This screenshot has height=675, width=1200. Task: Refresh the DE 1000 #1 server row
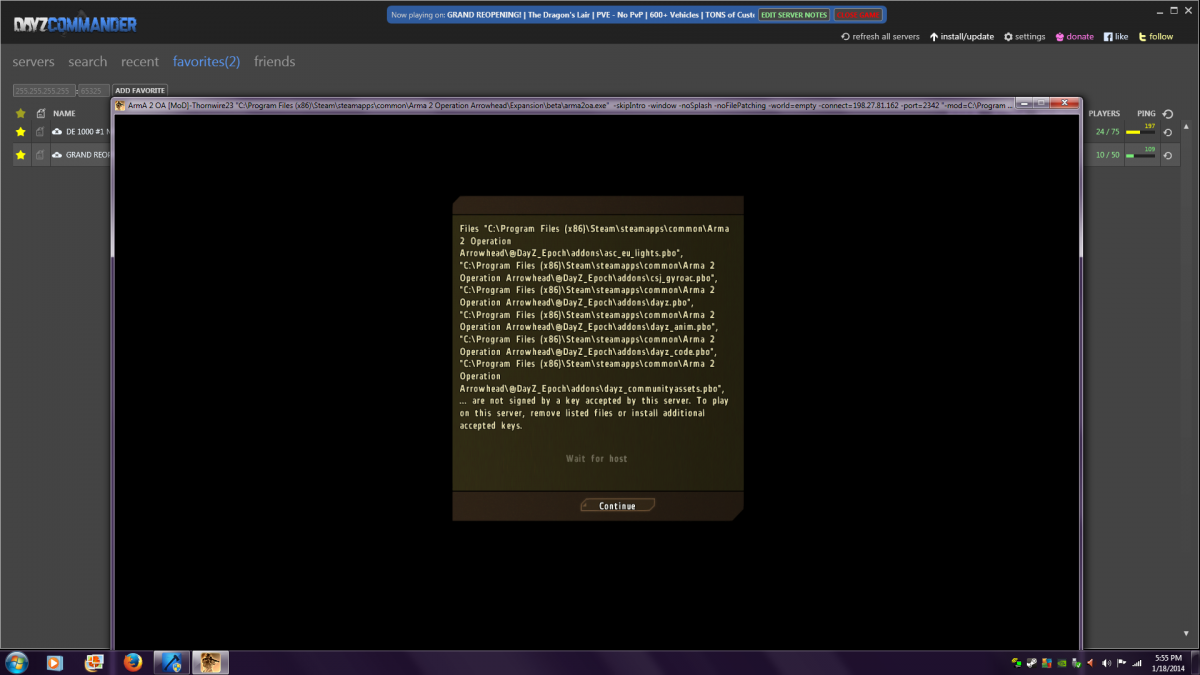(x=1167, y=132)
